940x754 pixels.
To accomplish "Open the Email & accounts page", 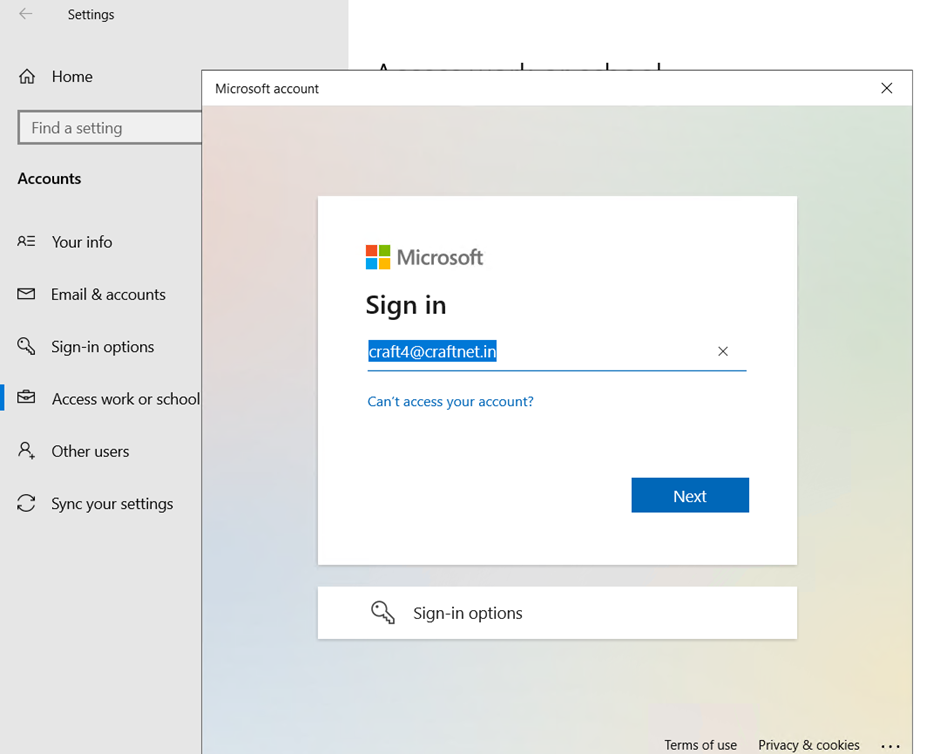I will coord(108,294).
